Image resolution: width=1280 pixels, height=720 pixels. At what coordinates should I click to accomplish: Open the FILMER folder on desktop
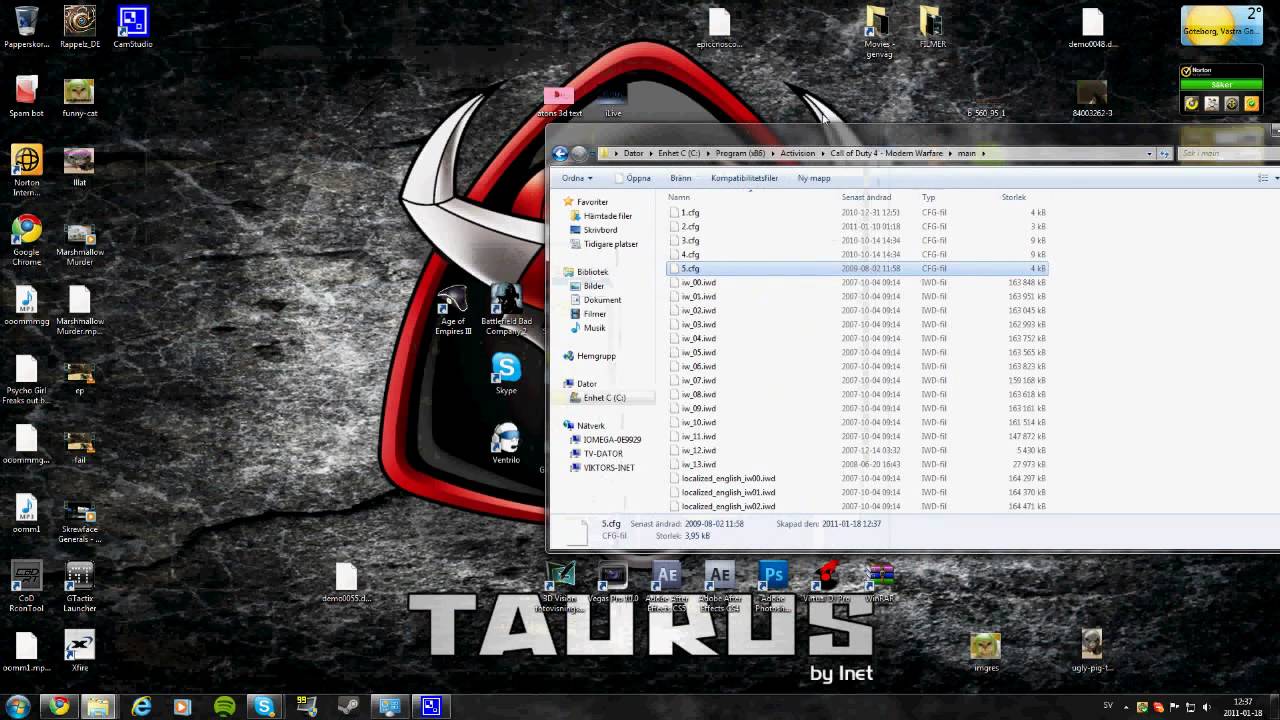pyautogui.click(x=932, y=27)
